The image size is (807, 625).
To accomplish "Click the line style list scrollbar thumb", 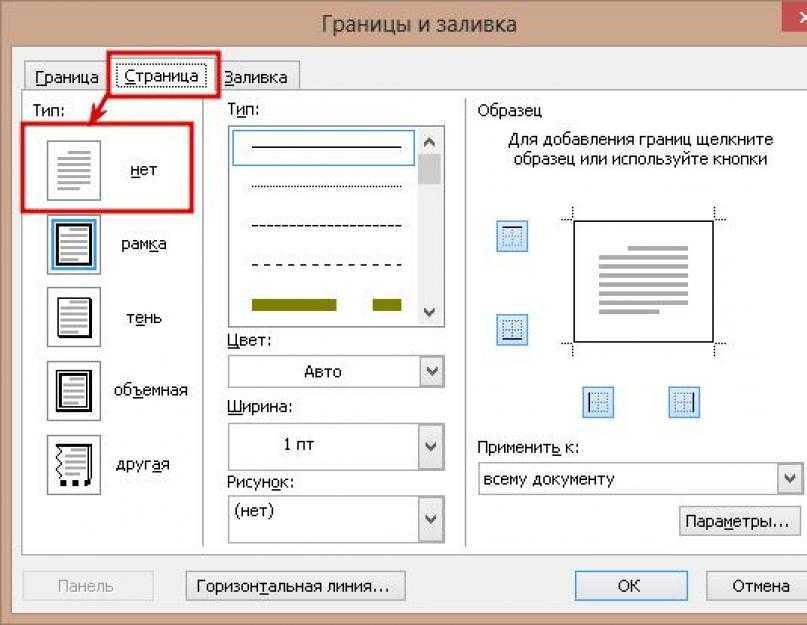I will (x=429, y=169).
